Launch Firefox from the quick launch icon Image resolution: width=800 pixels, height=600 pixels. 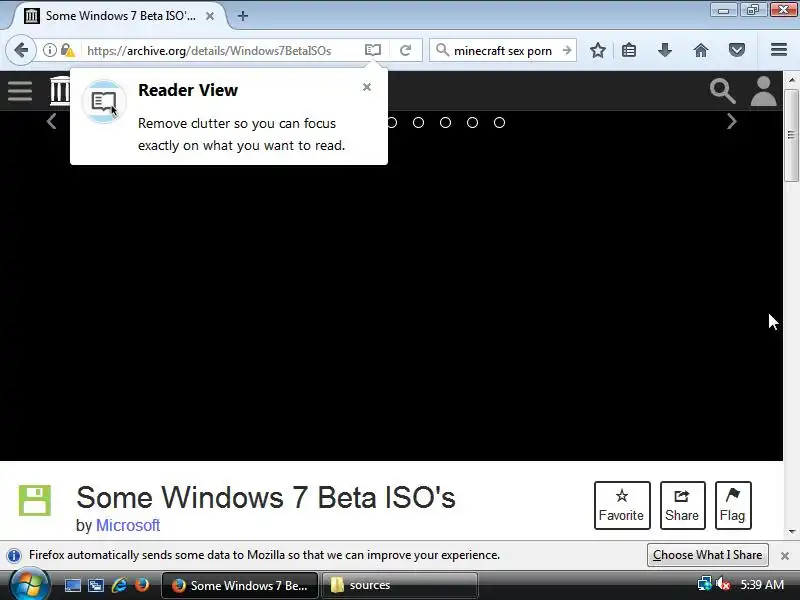point(142,585)
